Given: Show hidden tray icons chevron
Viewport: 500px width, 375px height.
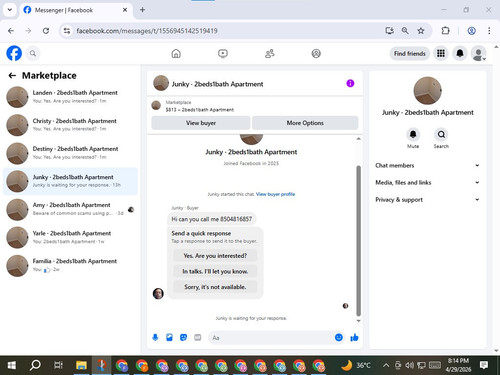Looking at the screenshot, I should pos(386,365).
